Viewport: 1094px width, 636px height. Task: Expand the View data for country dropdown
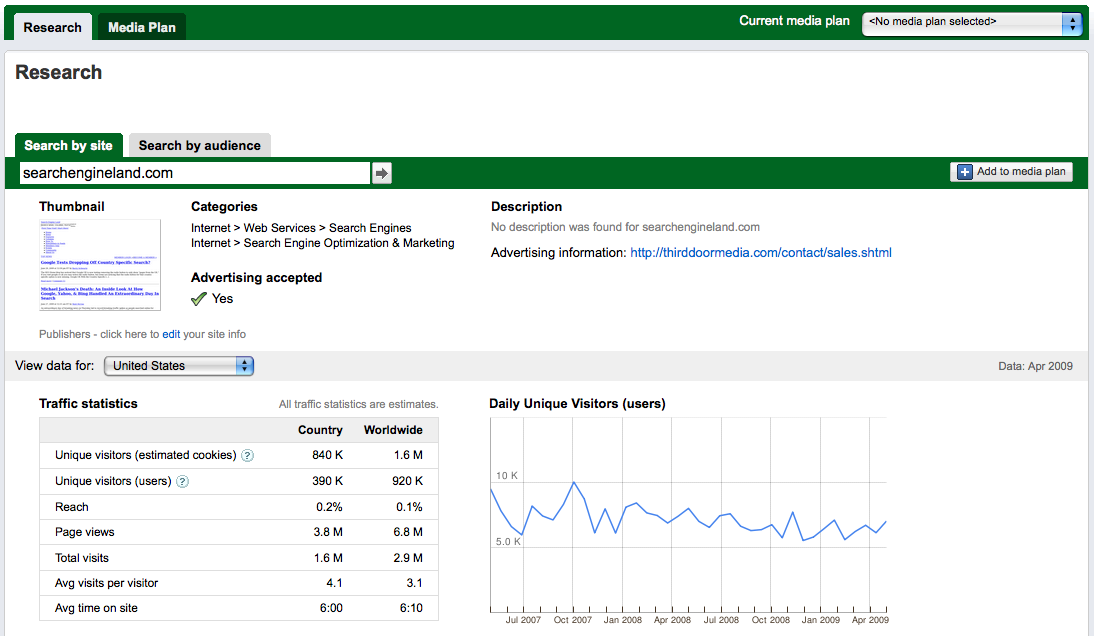pyautogui.click(x=179, y=366)
